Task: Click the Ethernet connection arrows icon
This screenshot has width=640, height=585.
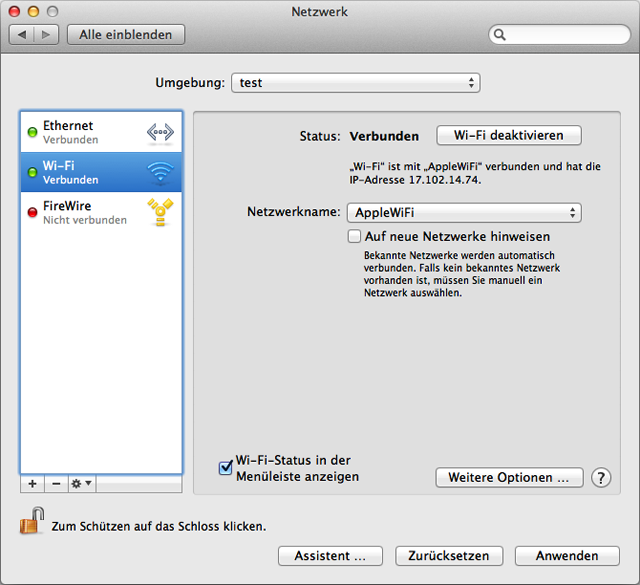Action: tap(160, 132)
